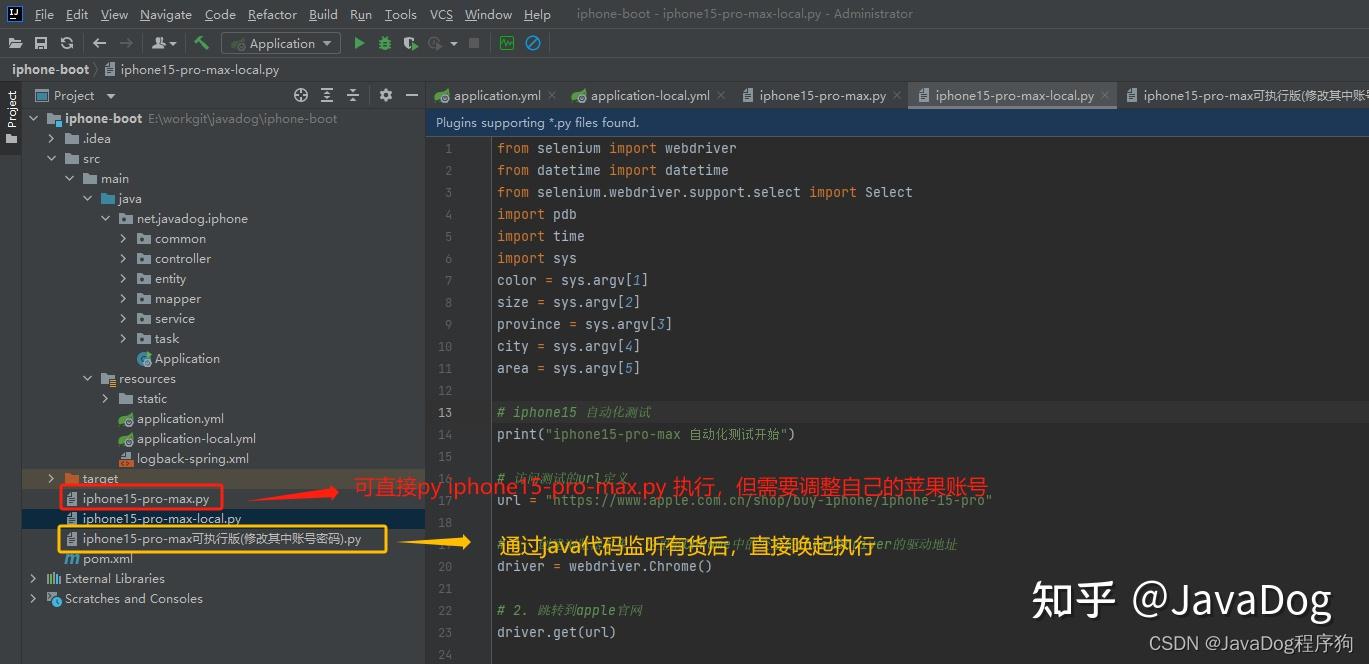Select Opened File with the target icon

pos(303,94)
